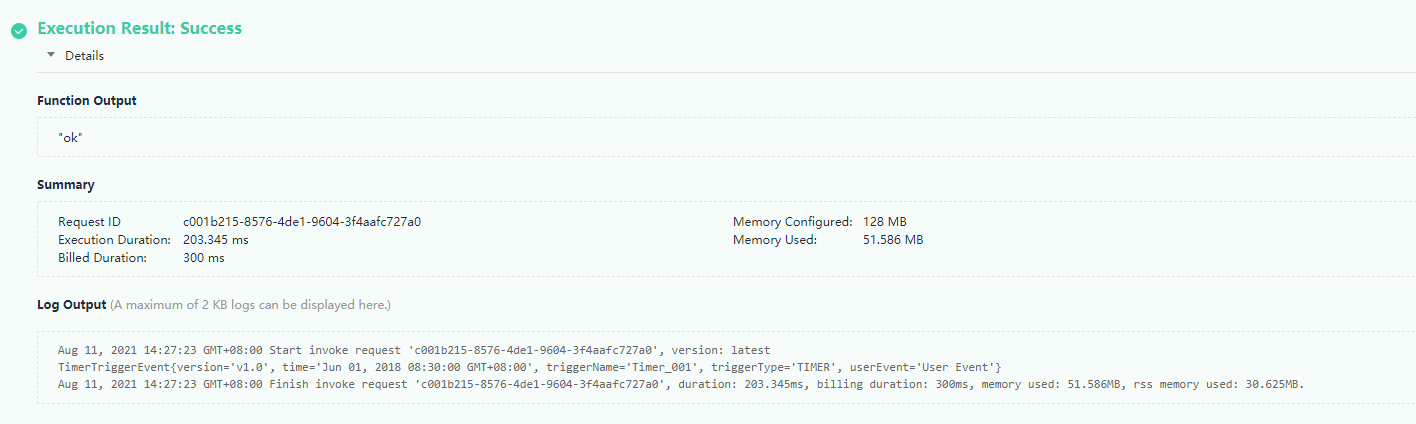Click the 300 ms billed duration value
The height and width of the screenshot is (424, 1416).
(203, 258)
